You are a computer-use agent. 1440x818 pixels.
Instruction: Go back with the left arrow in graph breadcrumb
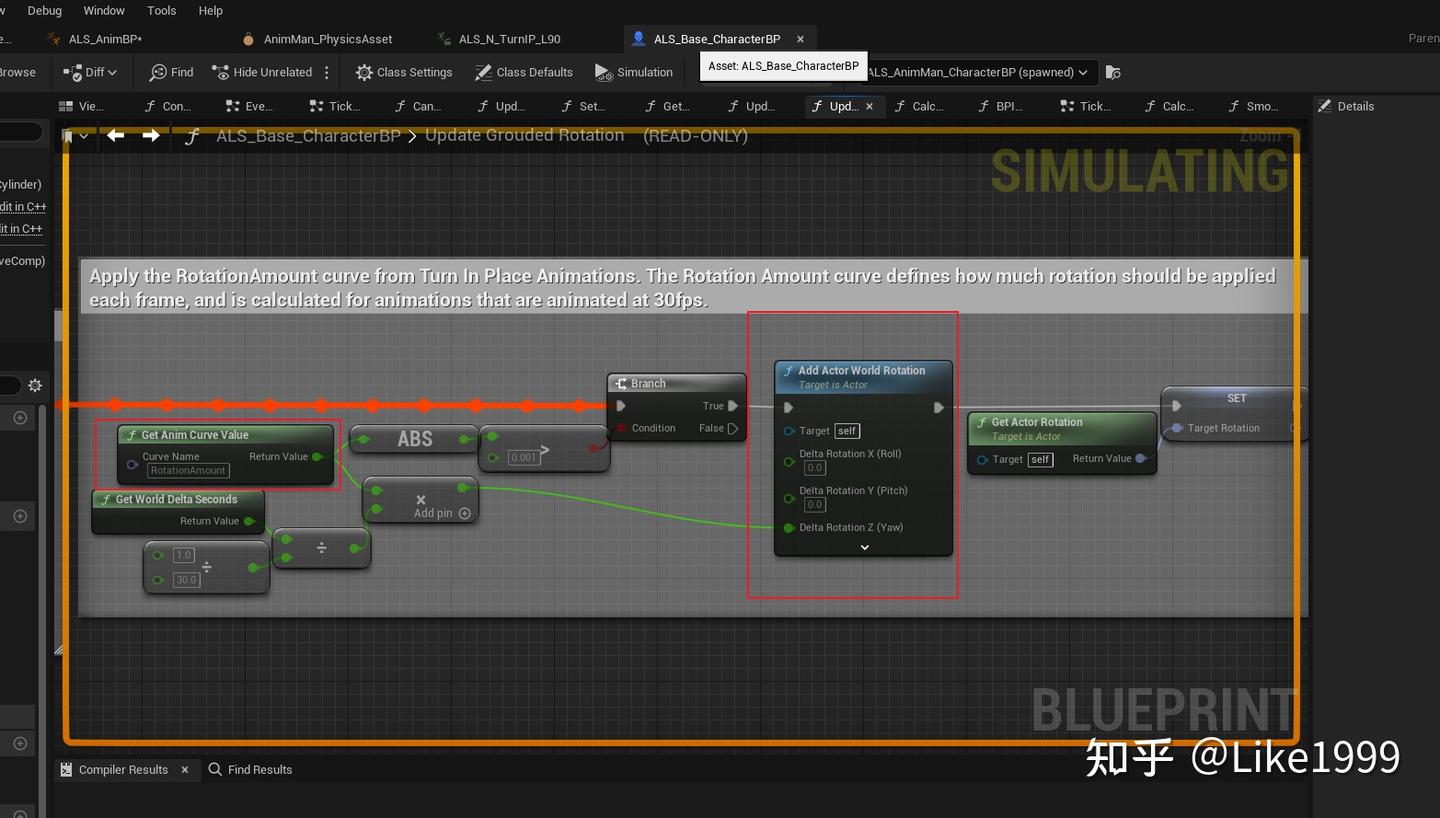[116, 135]
